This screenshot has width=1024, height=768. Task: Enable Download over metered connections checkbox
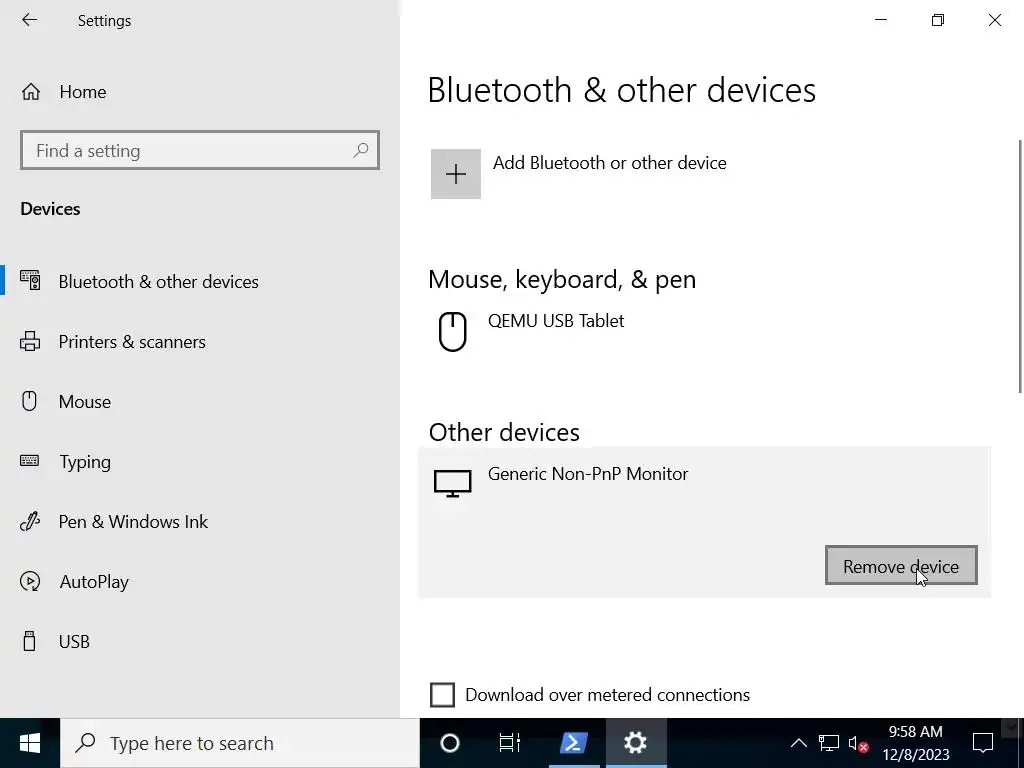(442, 695)
